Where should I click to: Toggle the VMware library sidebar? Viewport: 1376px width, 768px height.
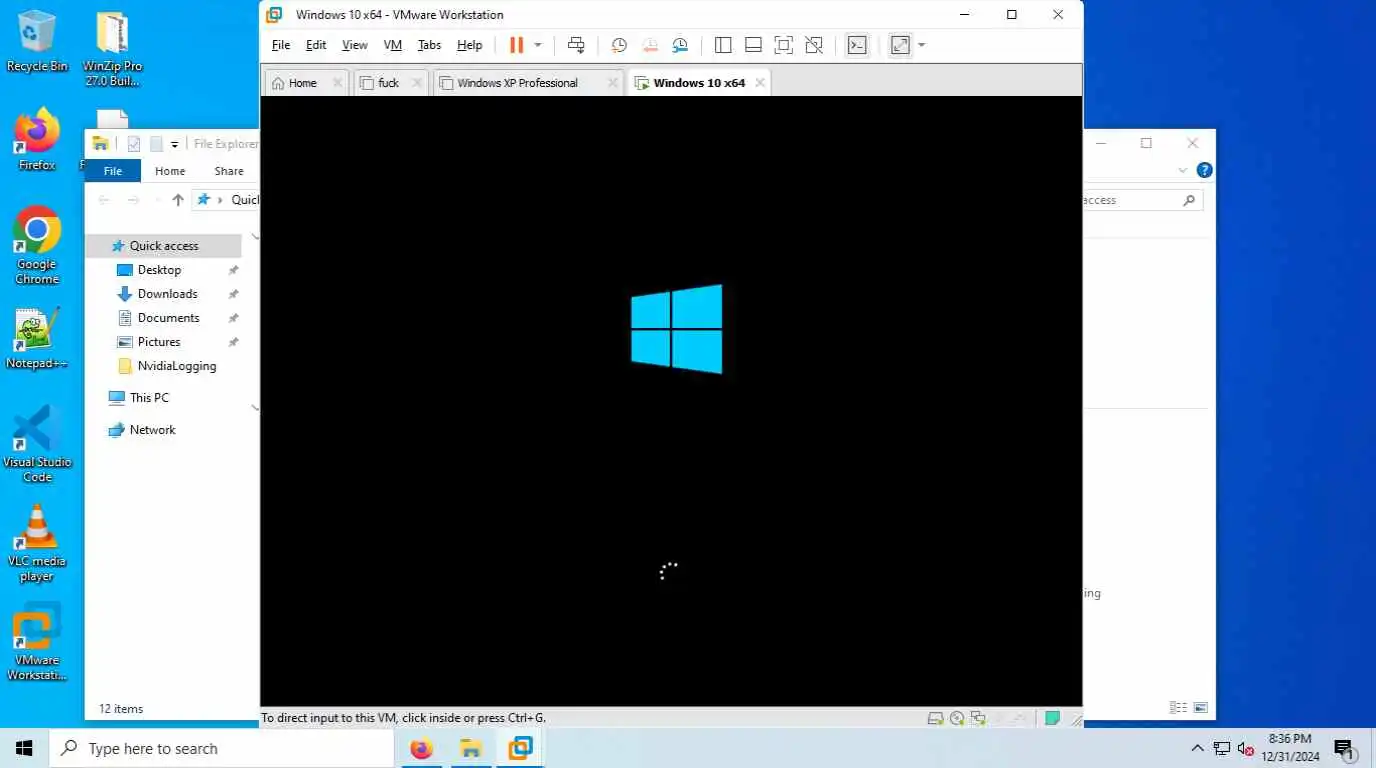[x=723, y=45]
